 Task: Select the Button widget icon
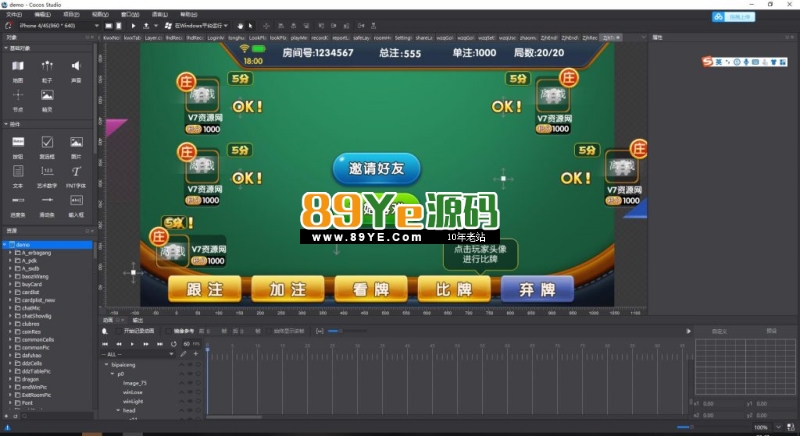(18, 142)
